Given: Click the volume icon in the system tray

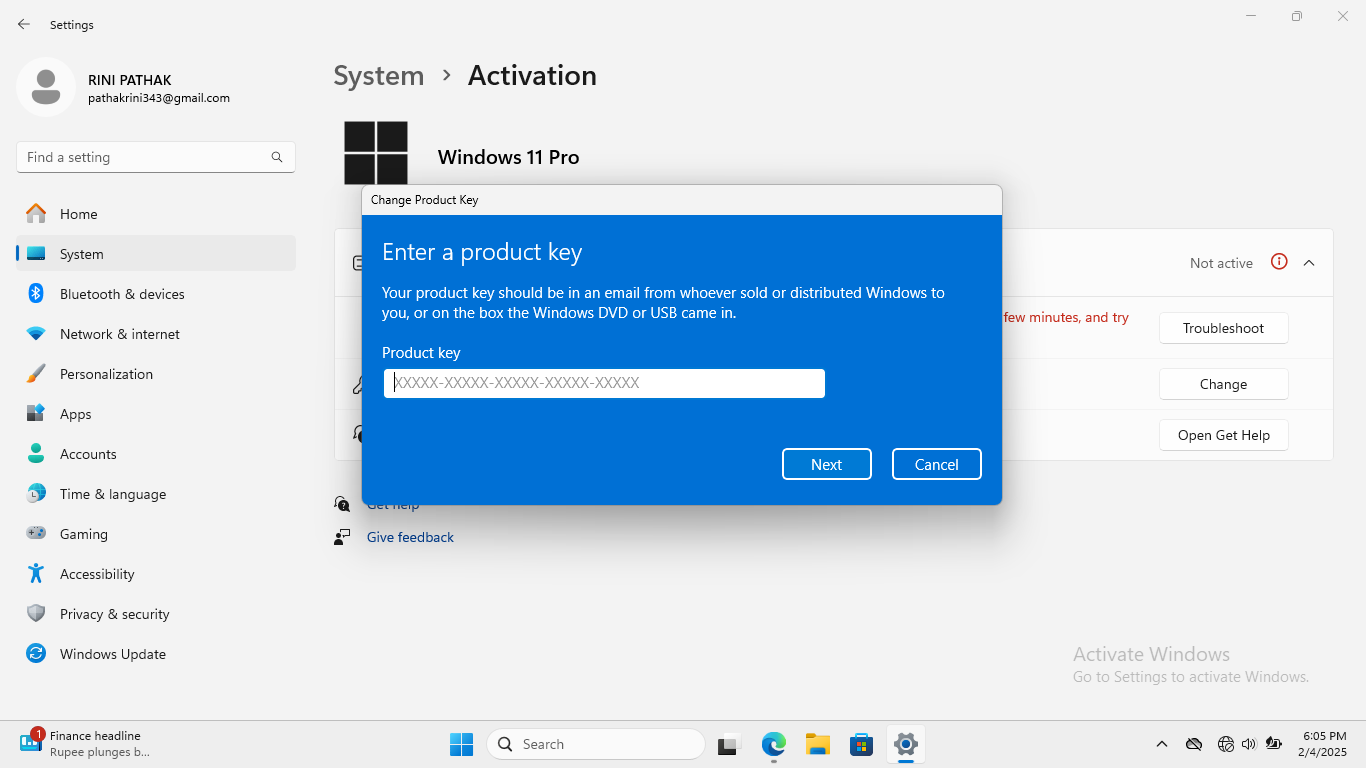Looking at the screenshot, I should click(1248, 744).
